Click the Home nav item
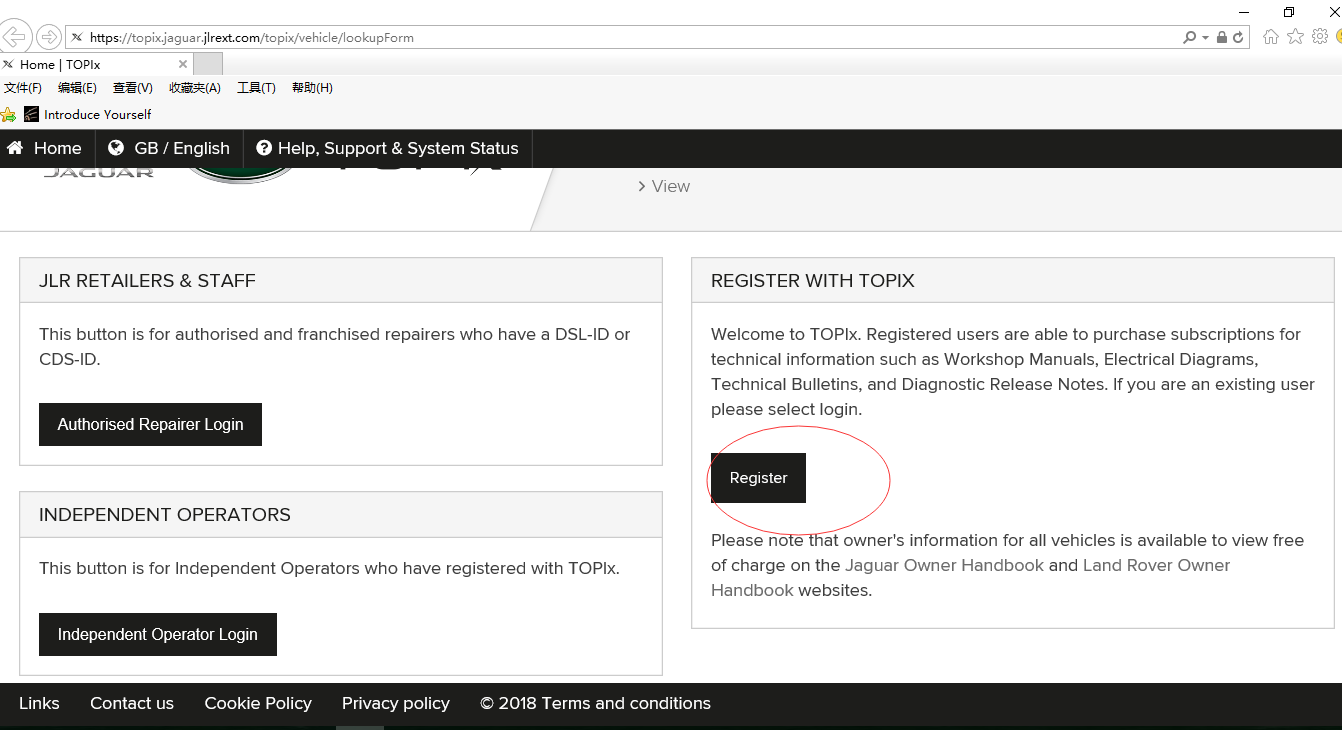This screenshot has width=1342, height=730. 45,148
